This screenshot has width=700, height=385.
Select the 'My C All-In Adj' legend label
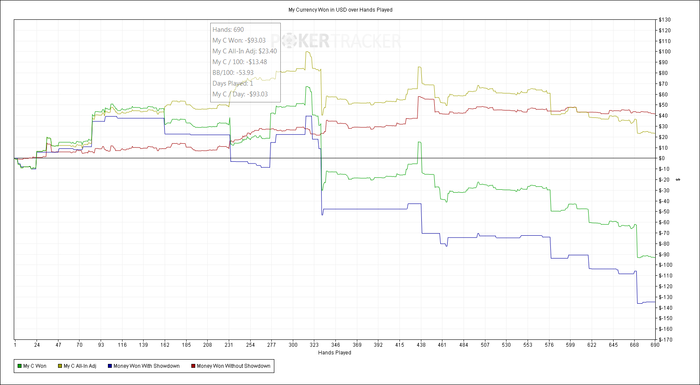79,366
